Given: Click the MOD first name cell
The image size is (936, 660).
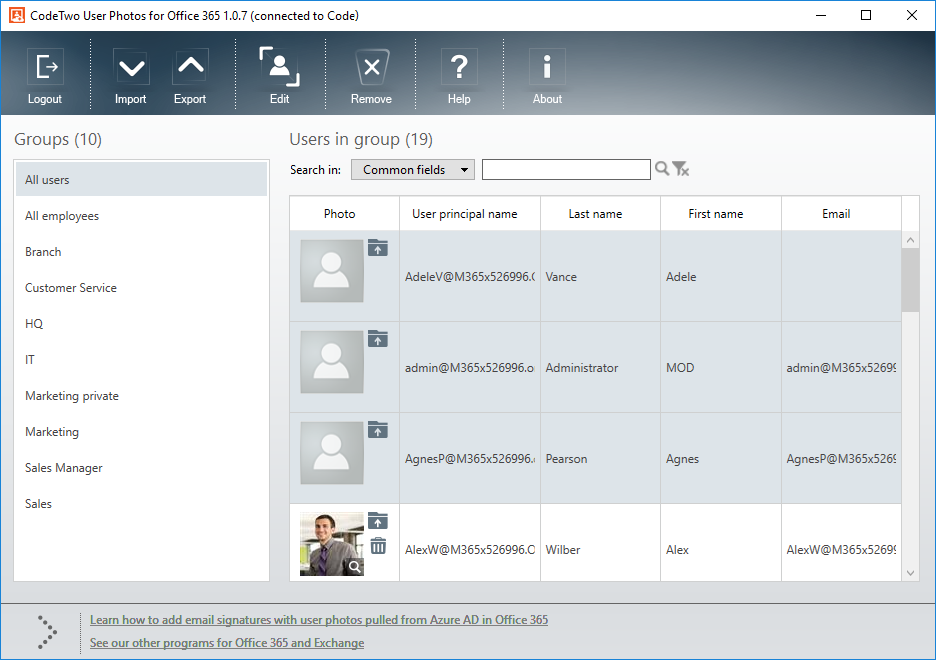Looking at the screenshot, I should (721, 368).
